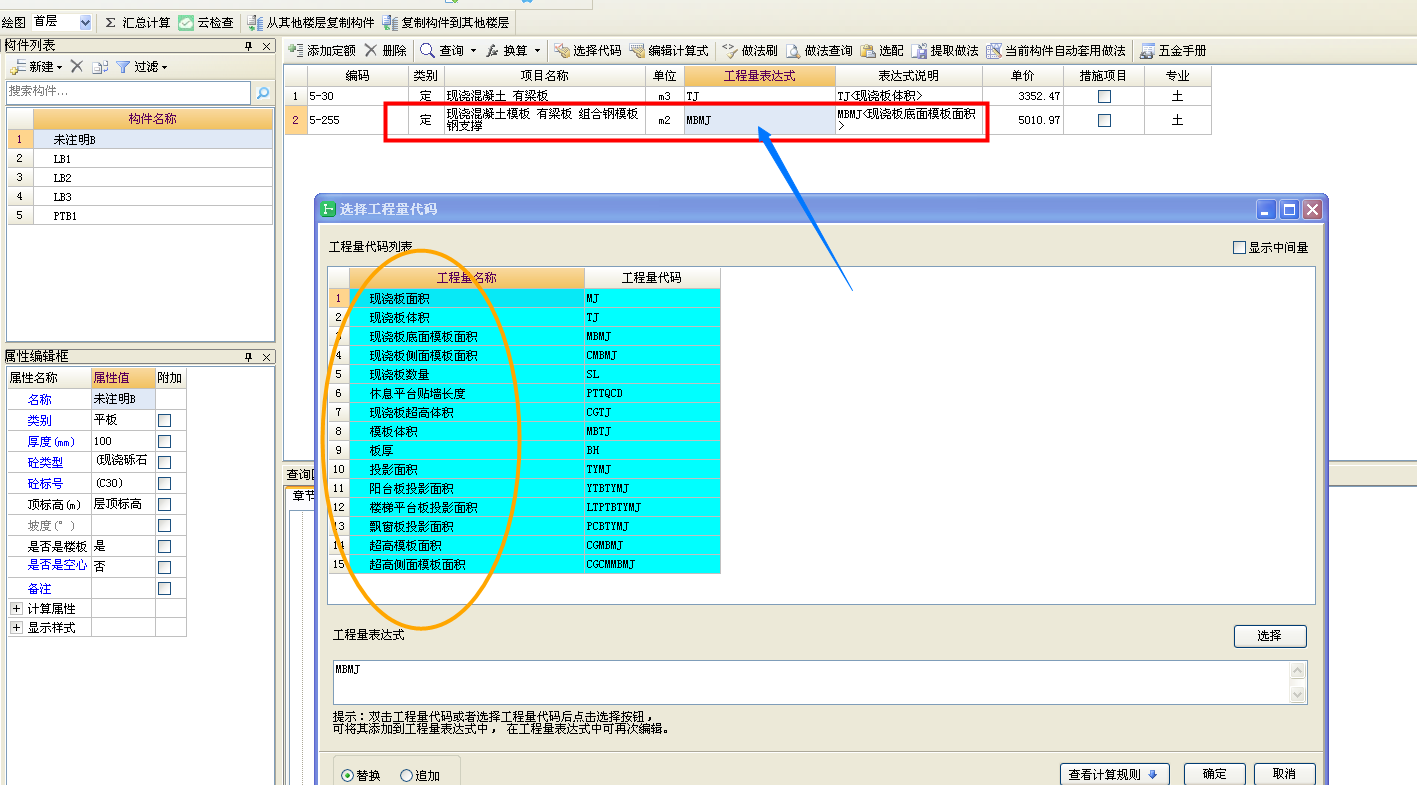
Task: Confirm with the 确定 button
Action: point(1214,774)
